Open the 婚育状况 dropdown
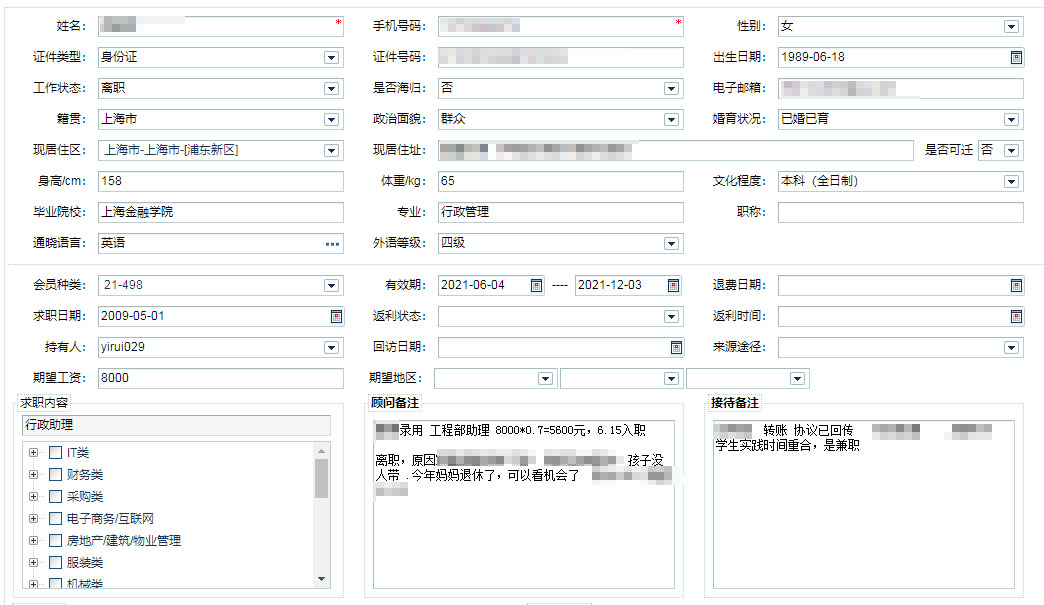1044x605 pixels. coord(1011,119)
